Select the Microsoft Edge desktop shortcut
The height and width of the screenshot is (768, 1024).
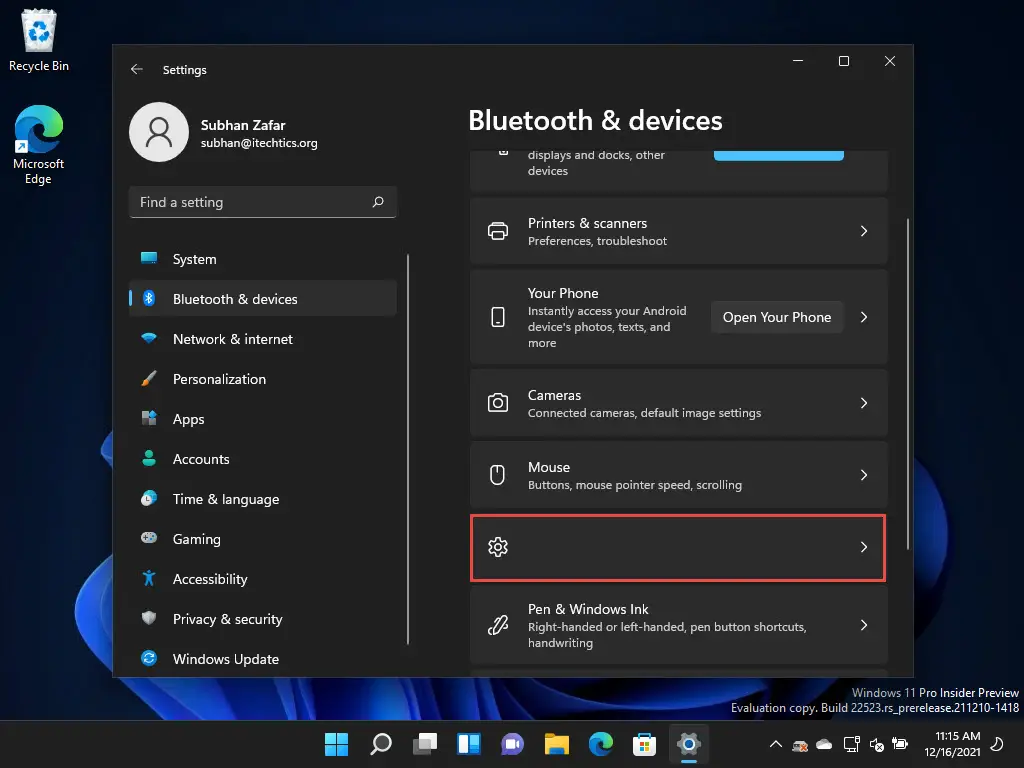coord(39,145)
